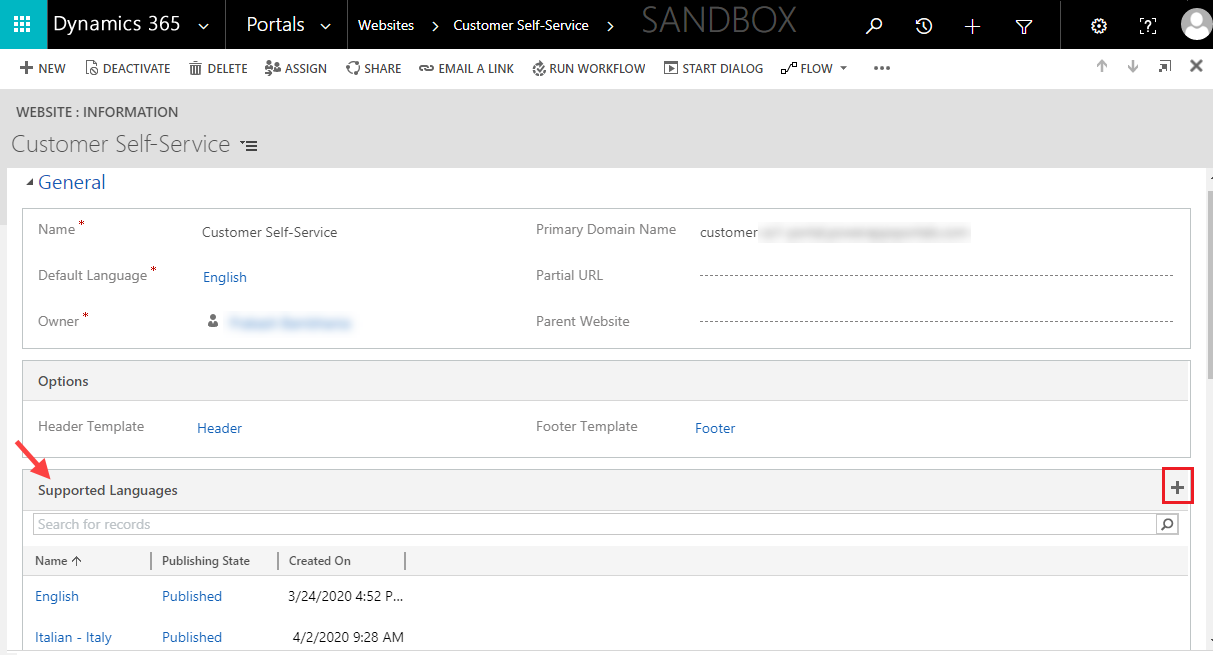This screenshot has height=655, width=1213.
Task: Pop out the form into new window
Action: coord(1165,66)
